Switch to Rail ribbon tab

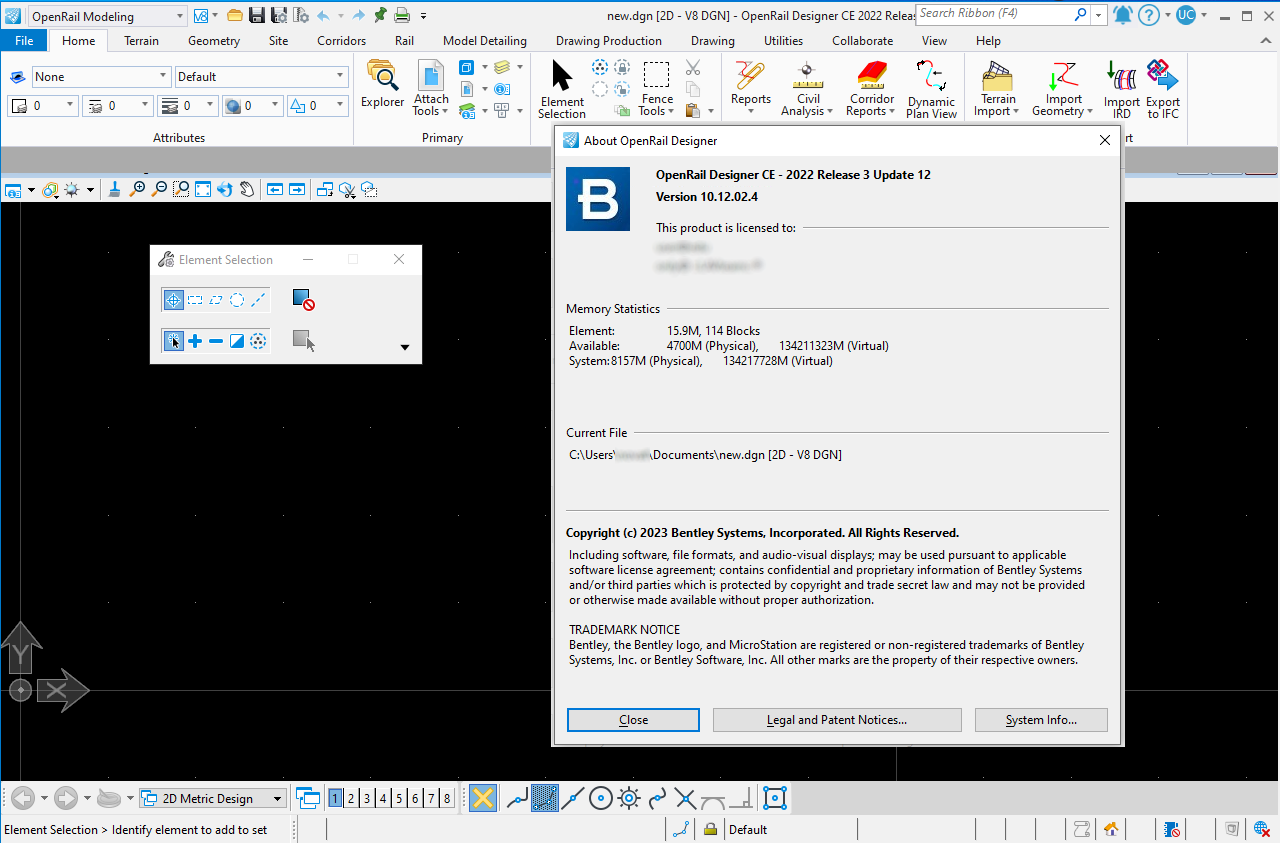tap(404, 41)
